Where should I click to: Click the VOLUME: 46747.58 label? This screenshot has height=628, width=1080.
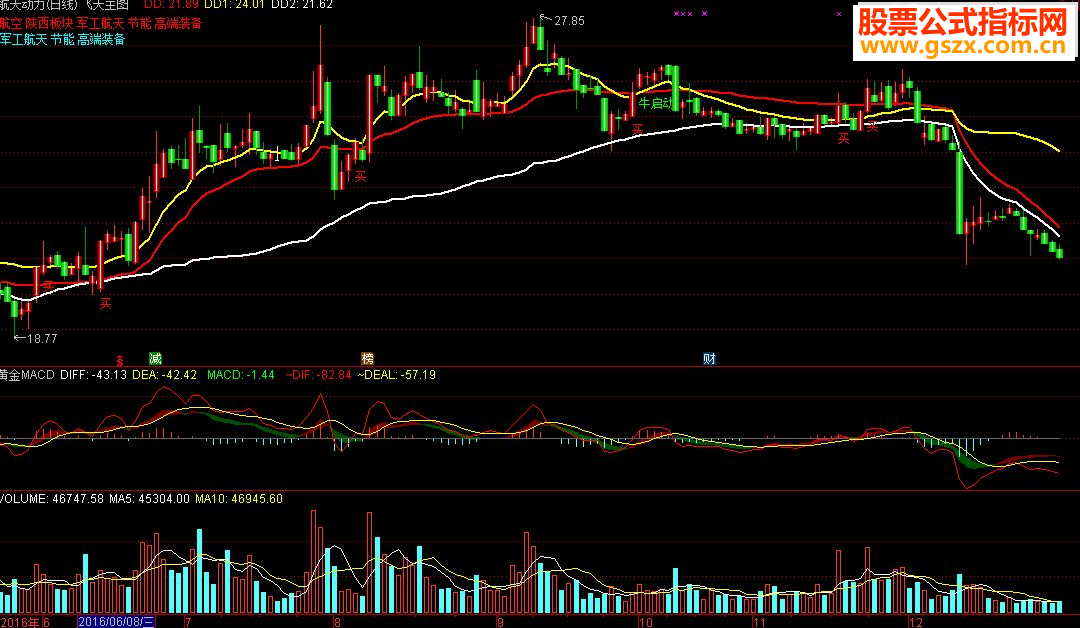[x=52, y=499]
